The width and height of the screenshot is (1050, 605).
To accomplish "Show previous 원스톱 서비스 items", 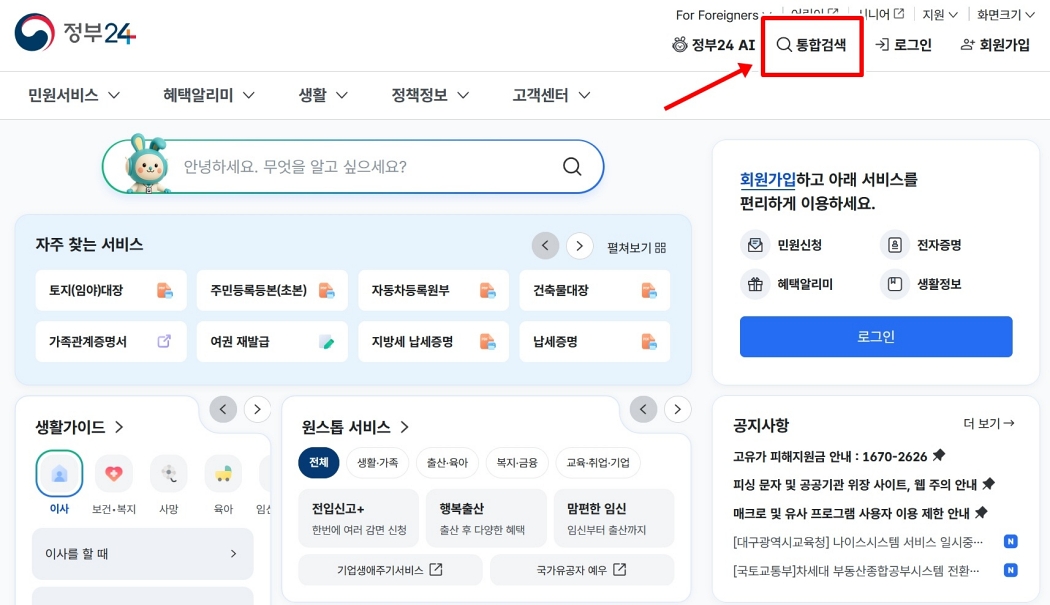I will click(x=644, y=409).
